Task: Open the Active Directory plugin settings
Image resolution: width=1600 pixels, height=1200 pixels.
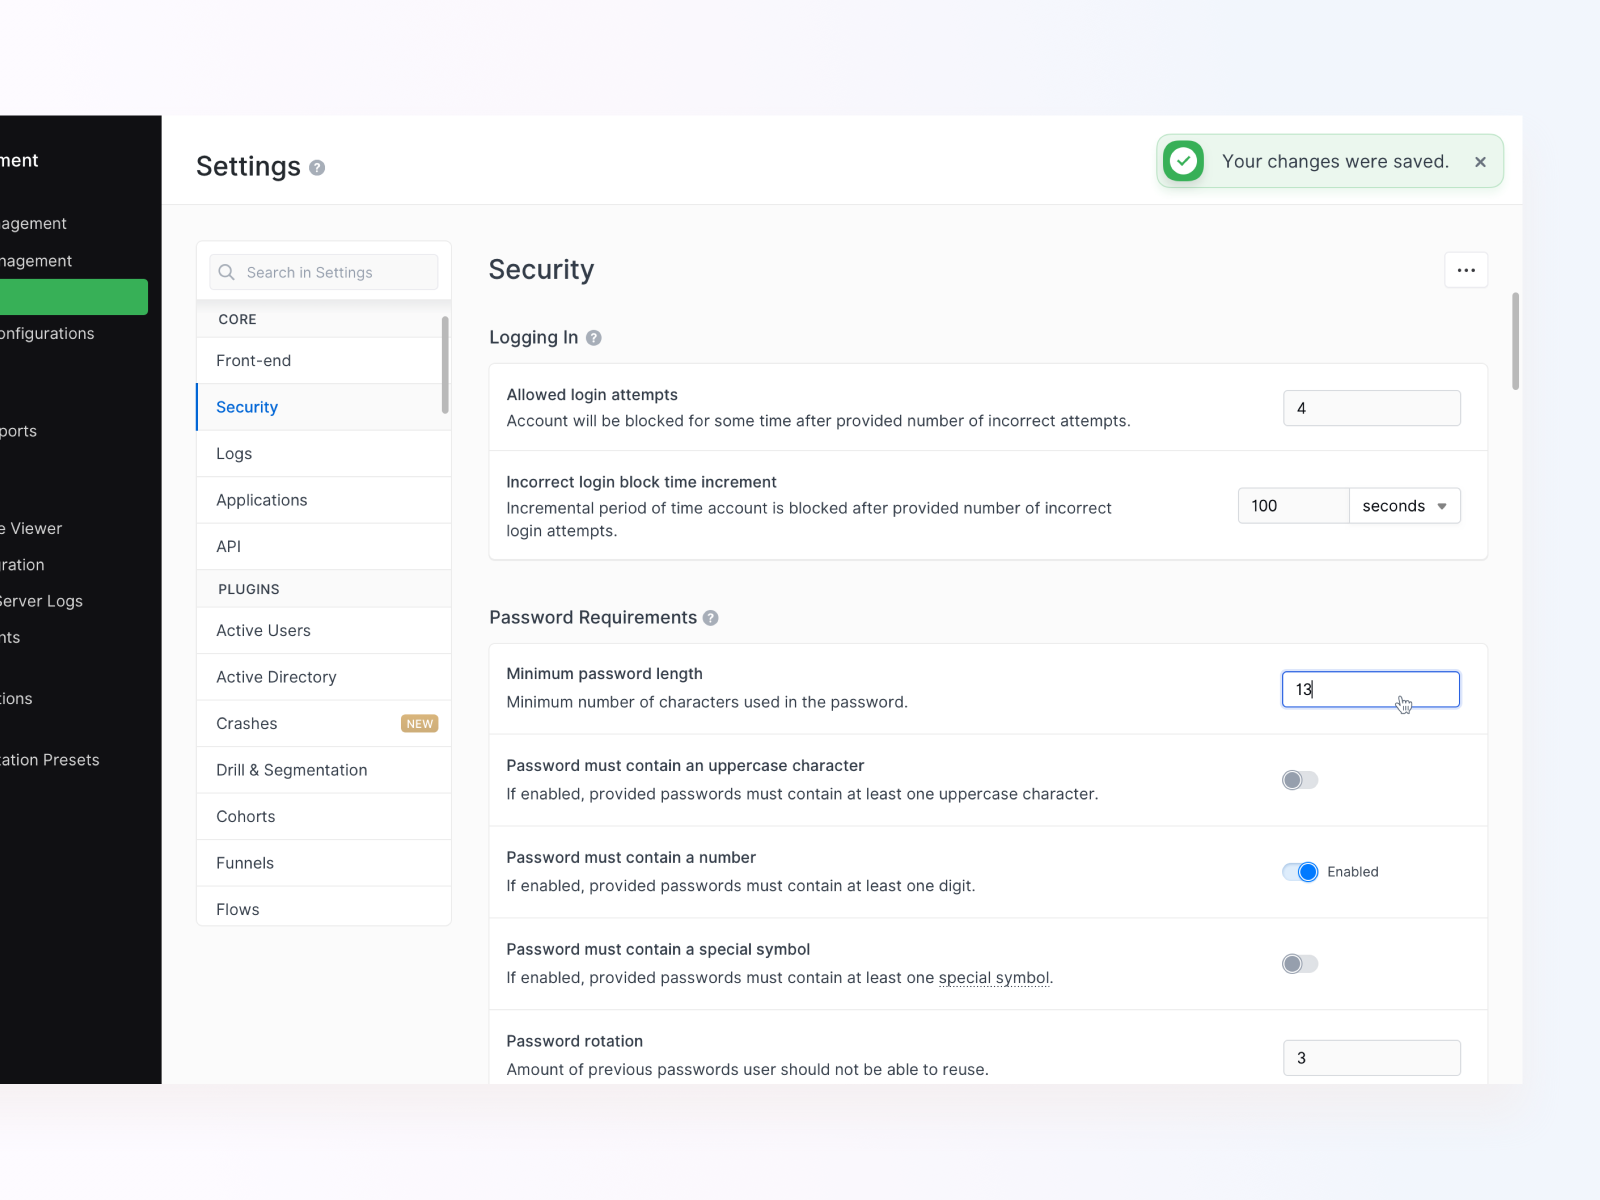Action: [x=276, y=677]
